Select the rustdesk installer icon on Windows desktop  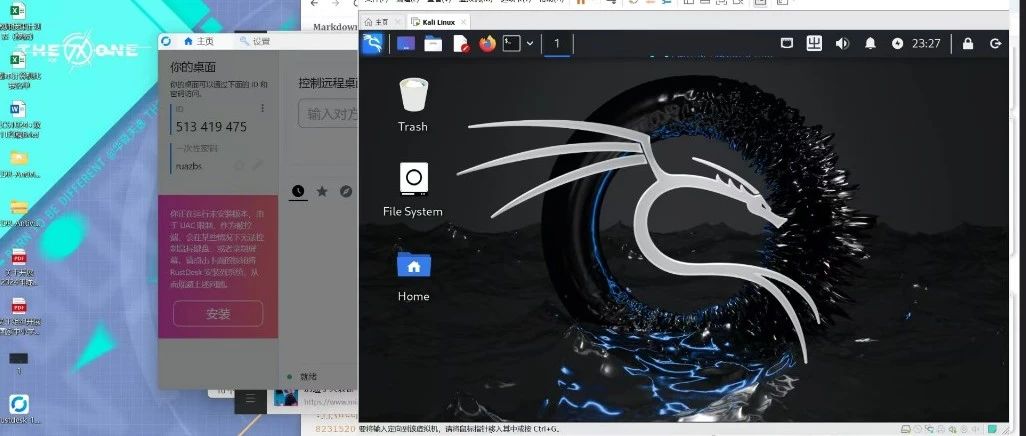coord(19,409)
